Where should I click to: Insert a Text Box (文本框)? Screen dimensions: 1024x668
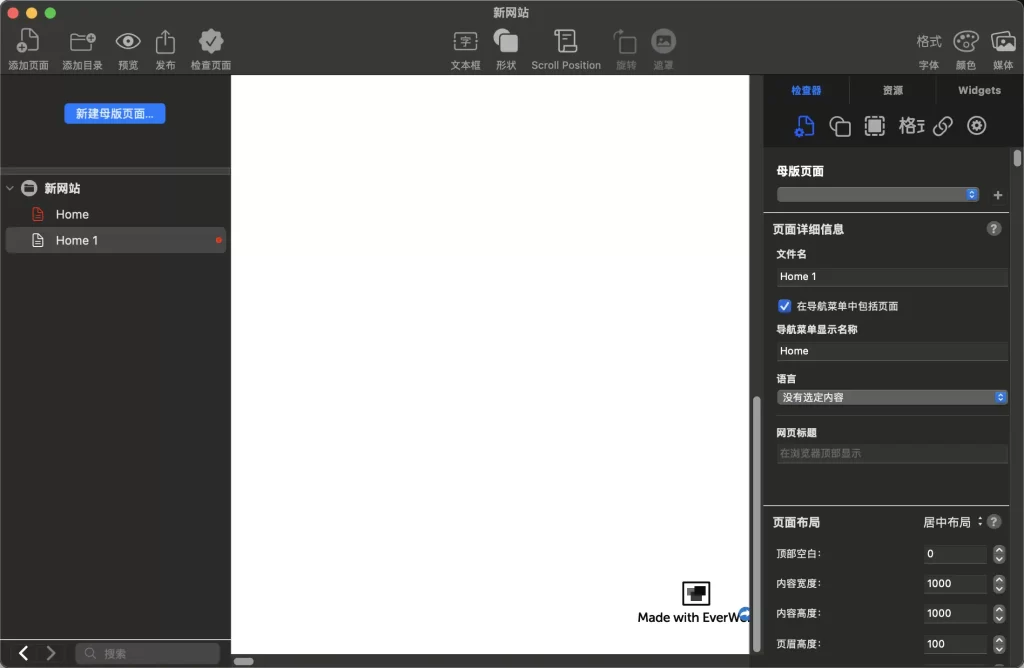click(465, 42)
